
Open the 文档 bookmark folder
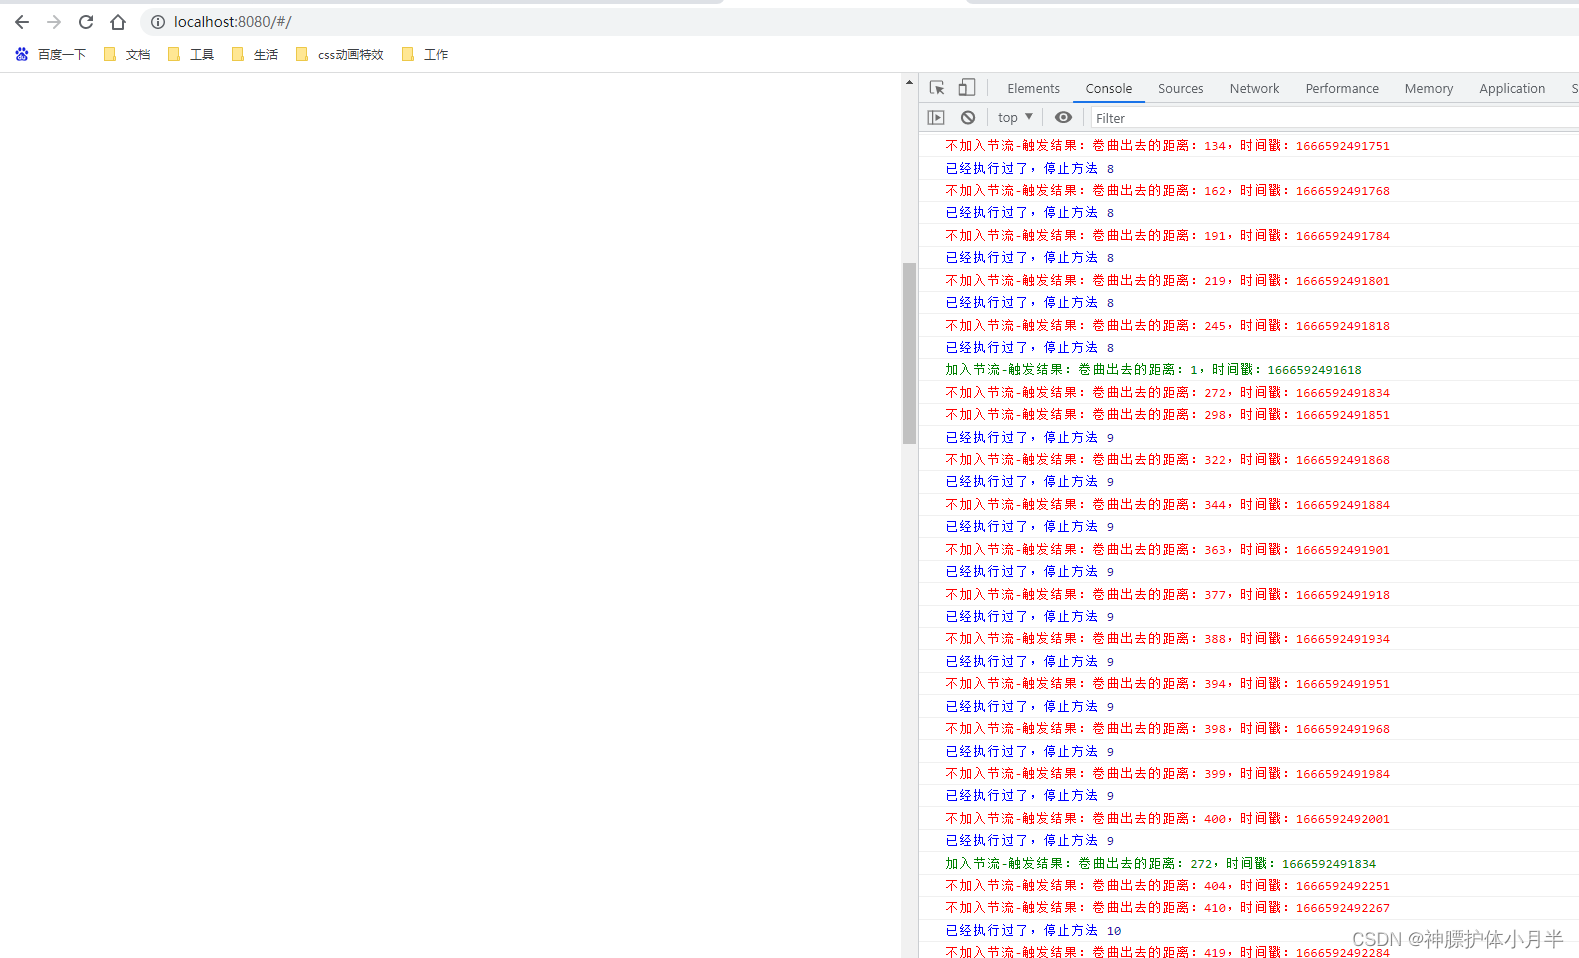127,54
